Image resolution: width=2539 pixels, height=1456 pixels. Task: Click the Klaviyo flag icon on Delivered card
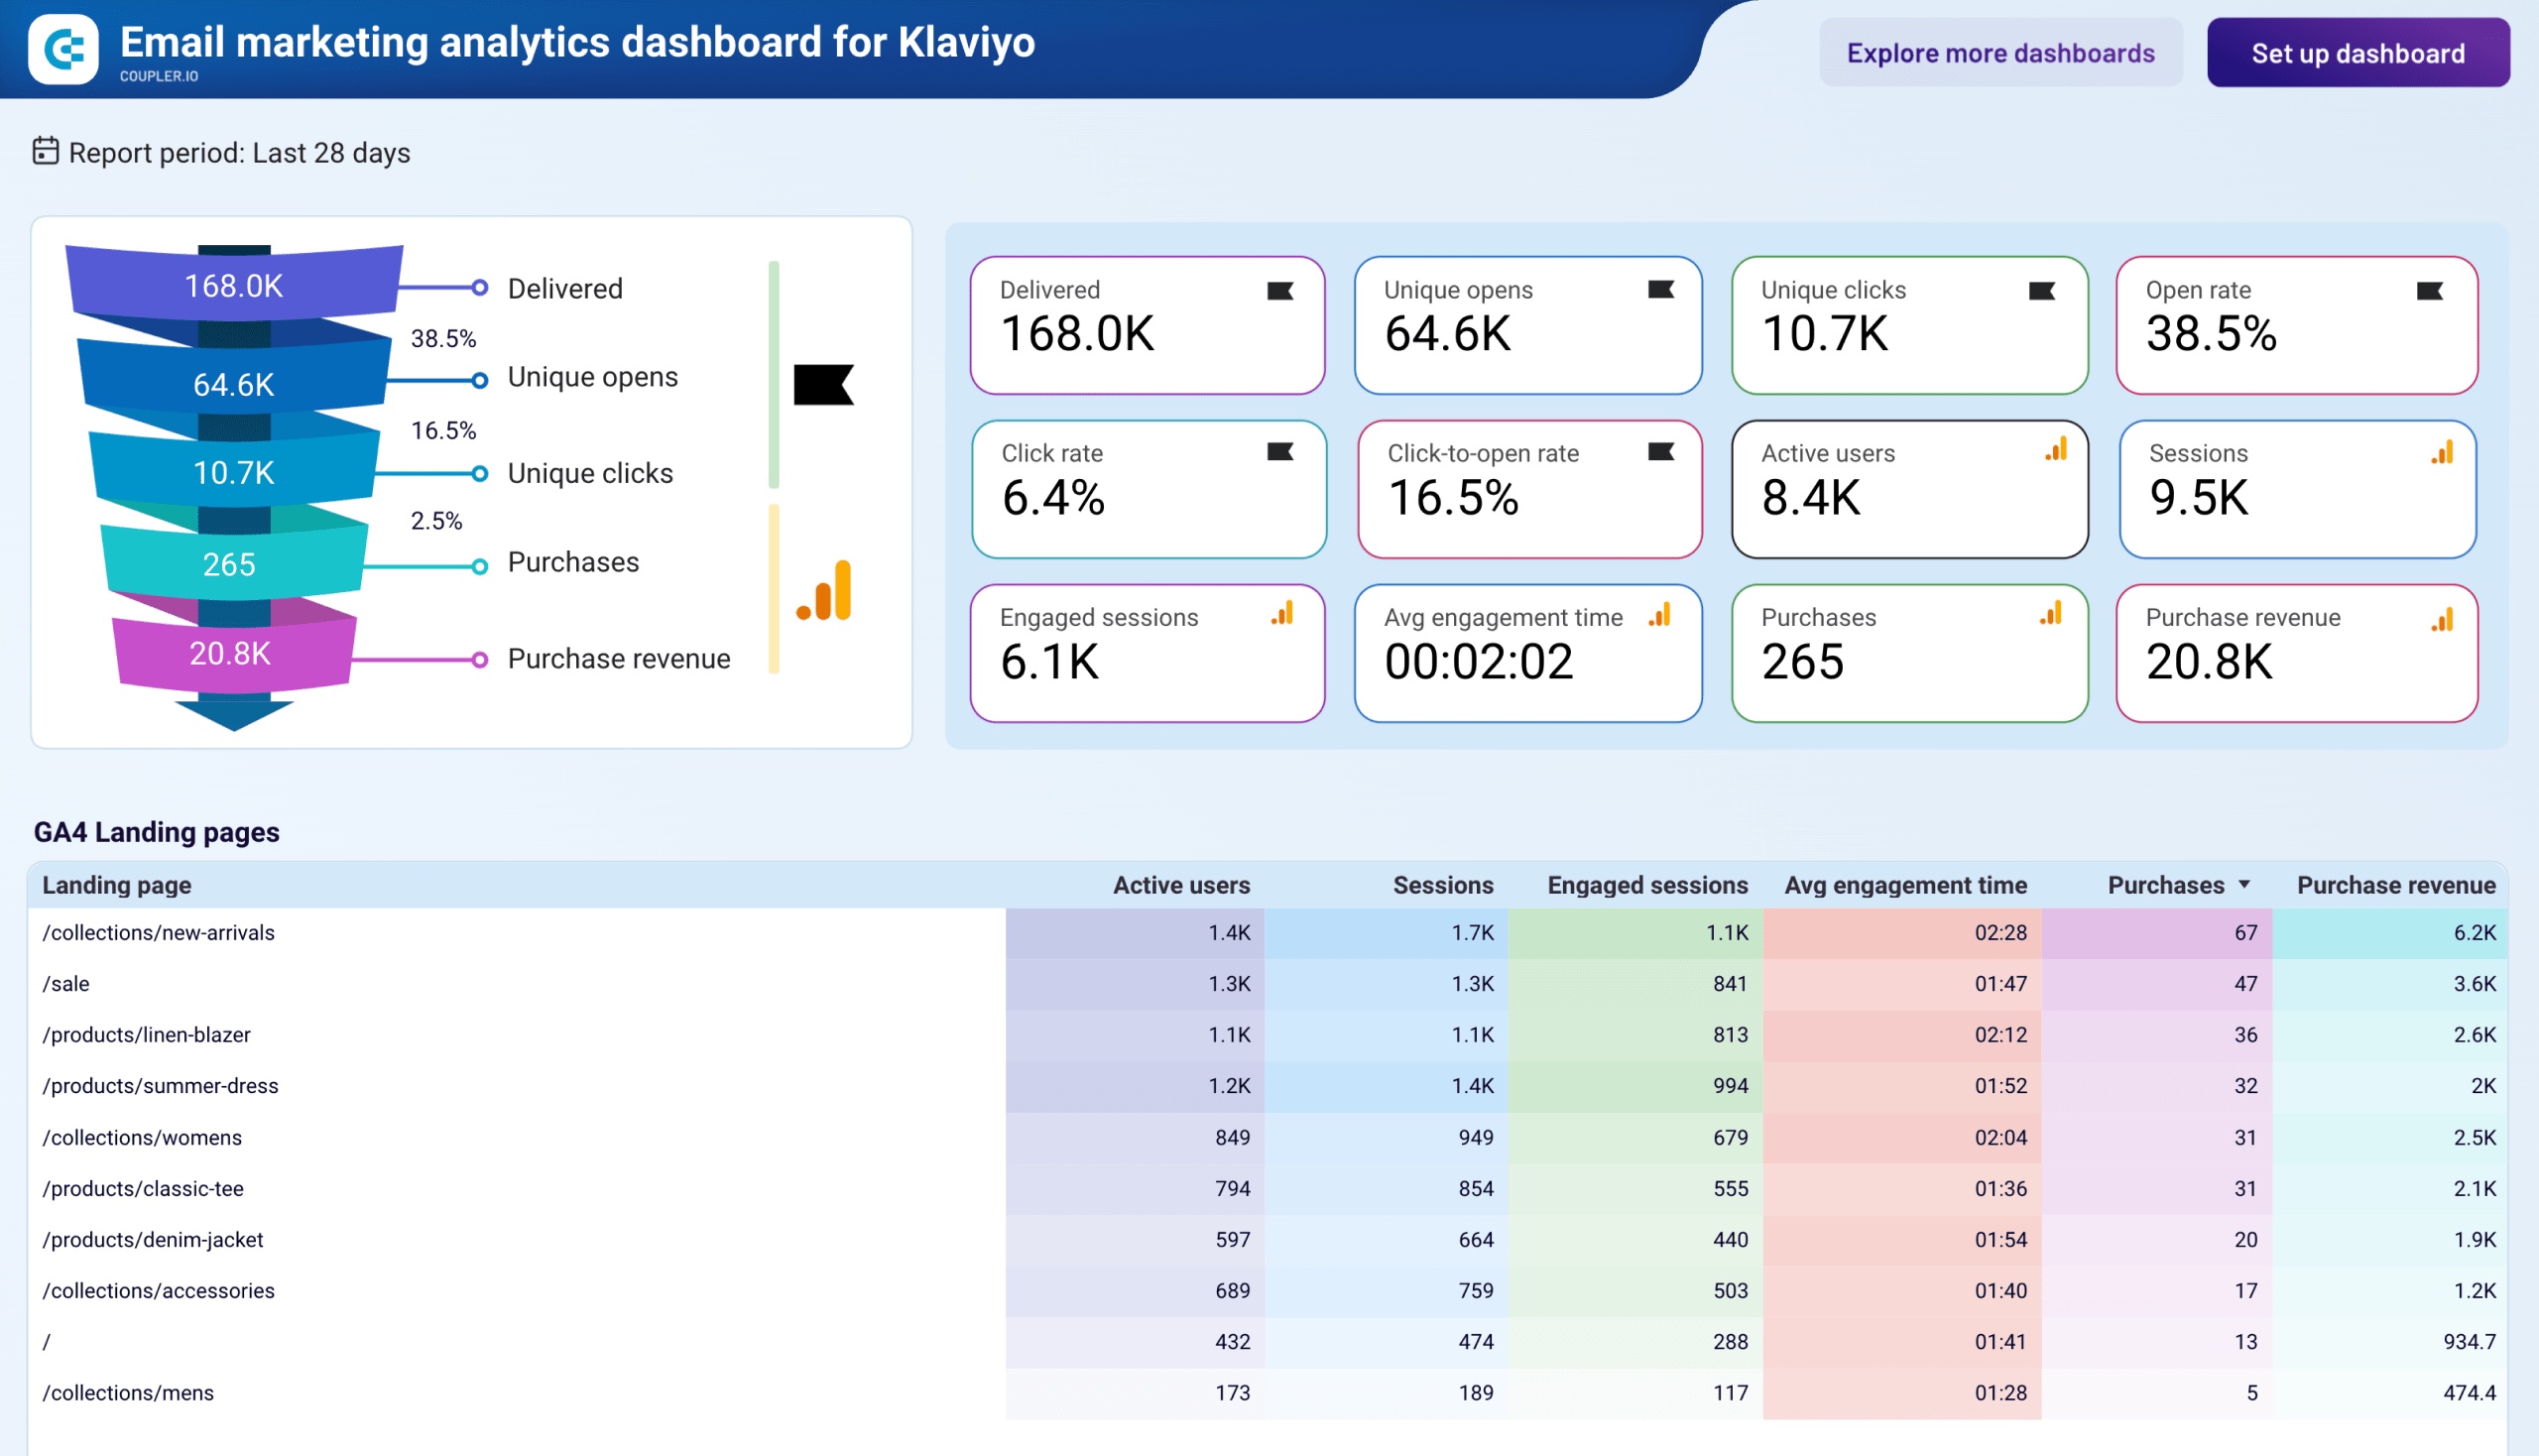[1280, 291]
